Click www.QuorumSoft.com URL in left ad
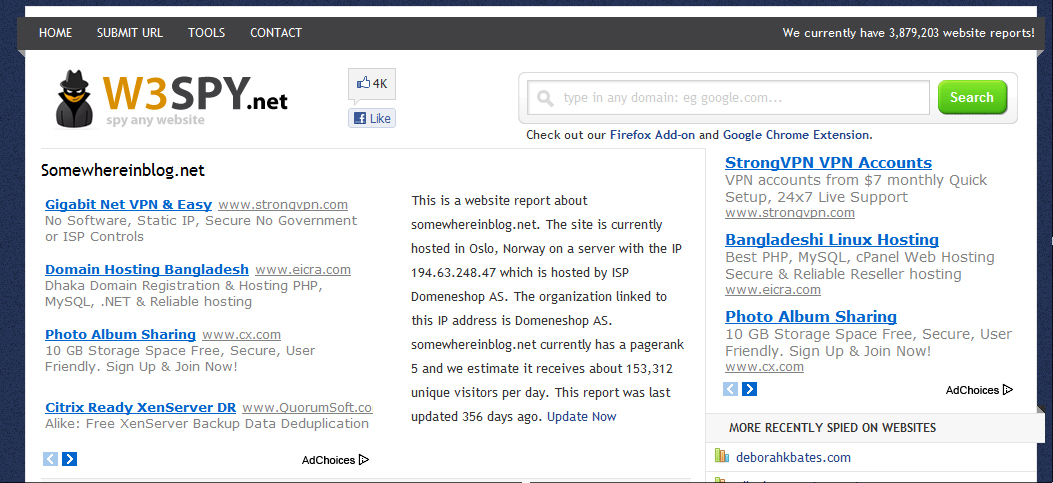Viewport: 1053px width, 483px height. coord(308,408)
